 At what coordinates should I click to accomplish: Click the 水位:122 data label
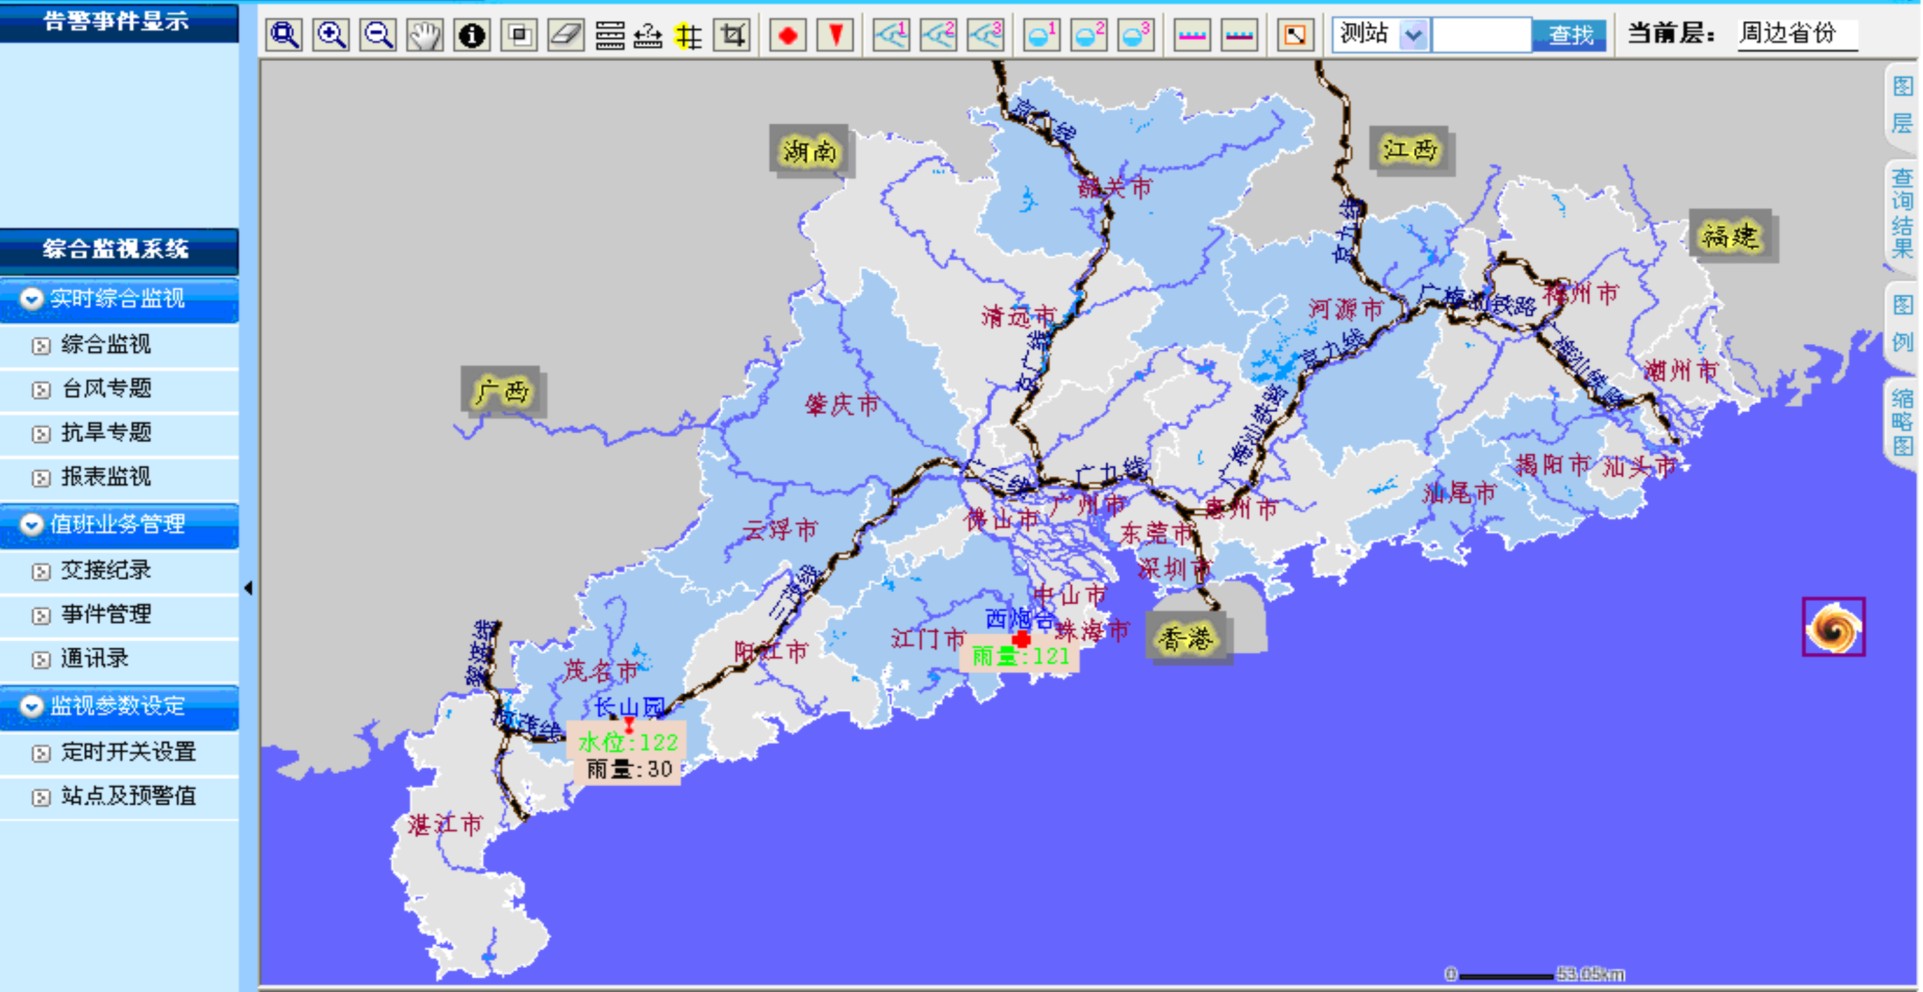[628, 742]
